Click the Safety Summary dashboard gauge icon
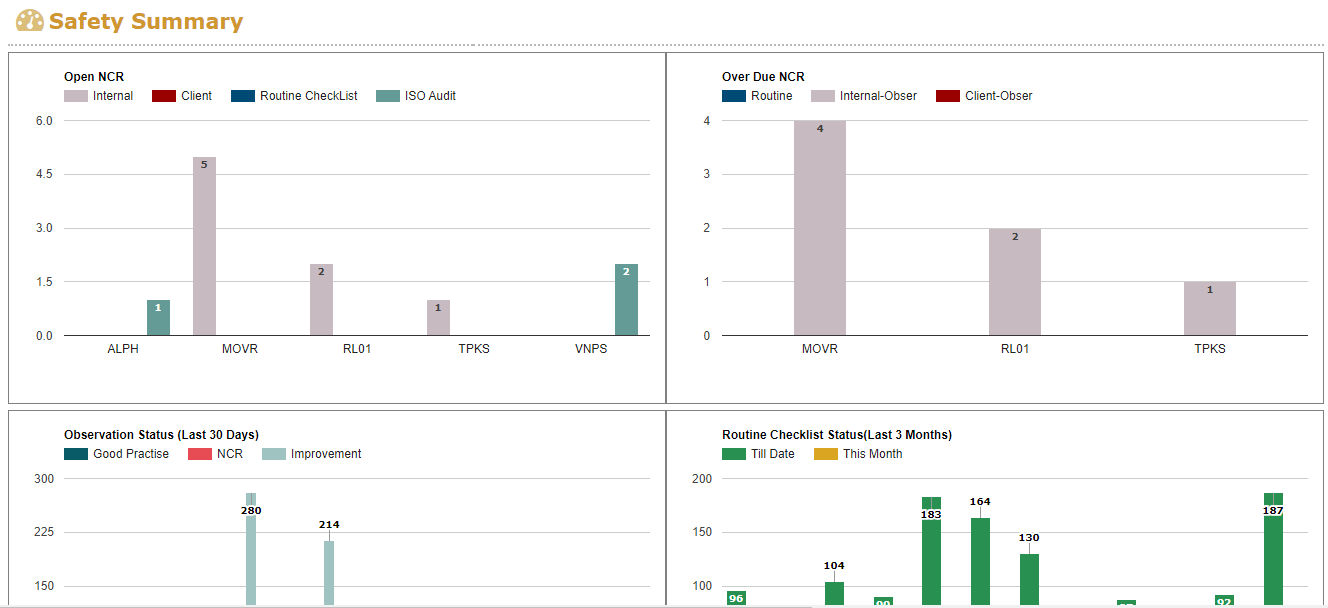Viewport: 1328px width, 608px height. click(30, 21)
